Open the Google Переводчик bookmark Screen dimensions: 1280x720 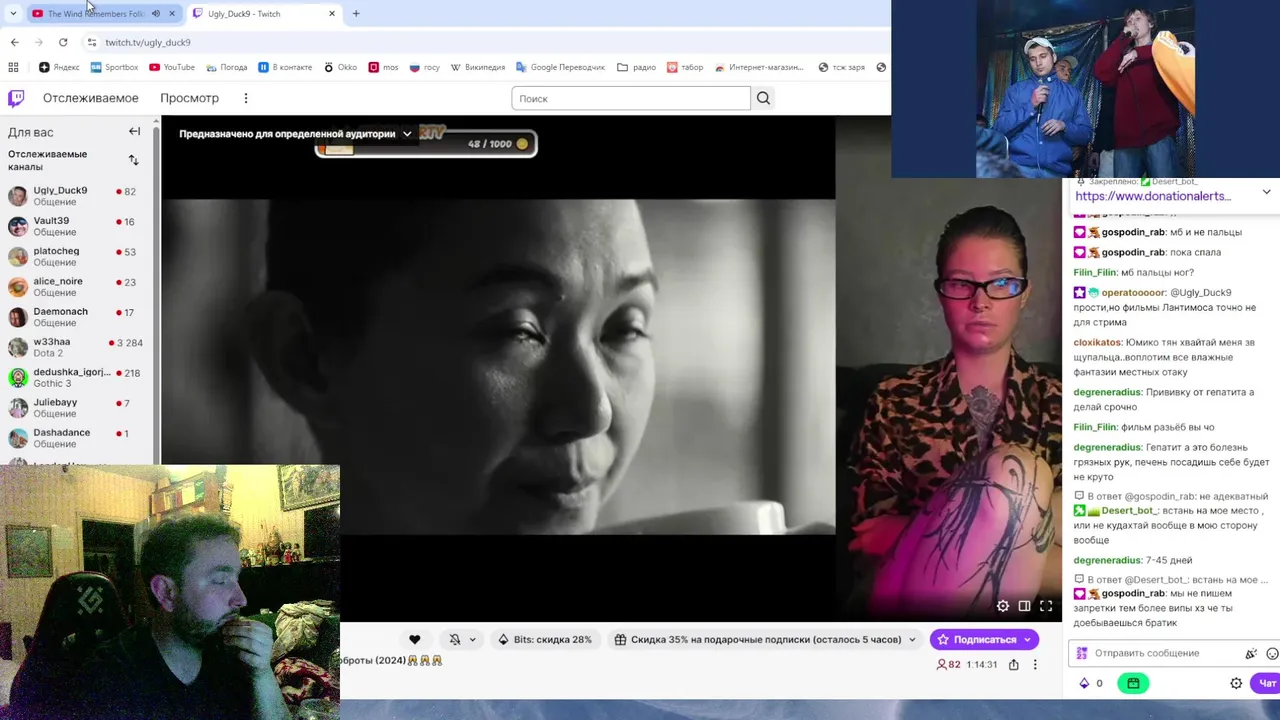(x=560, y=67)
